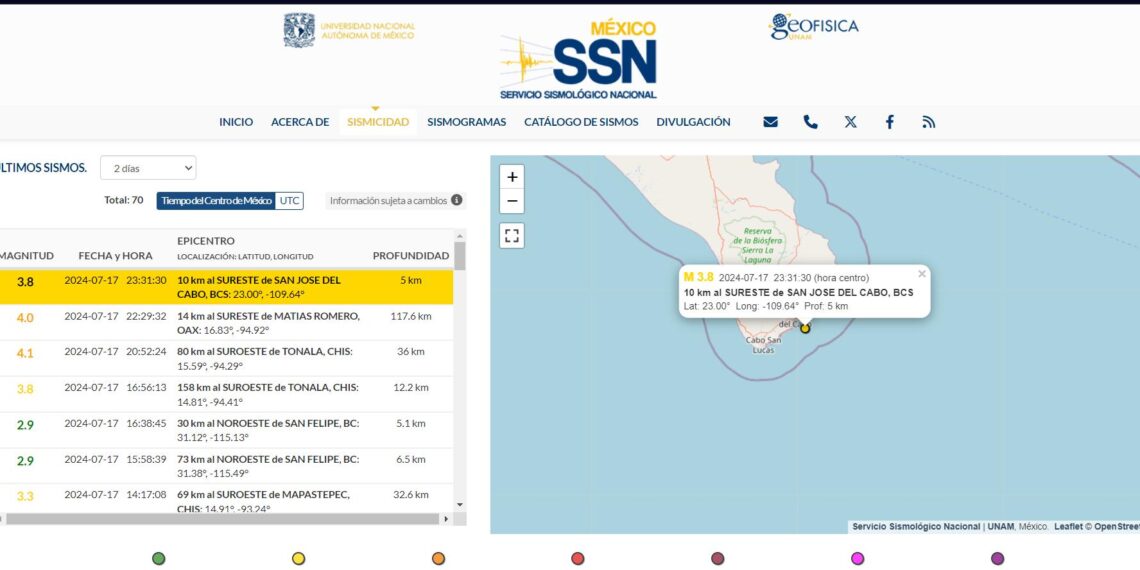Click the Cabo San Lucas map label
Image resolution: width=1140 pixels, height=570 pixels.
click(x=763, y=345)
